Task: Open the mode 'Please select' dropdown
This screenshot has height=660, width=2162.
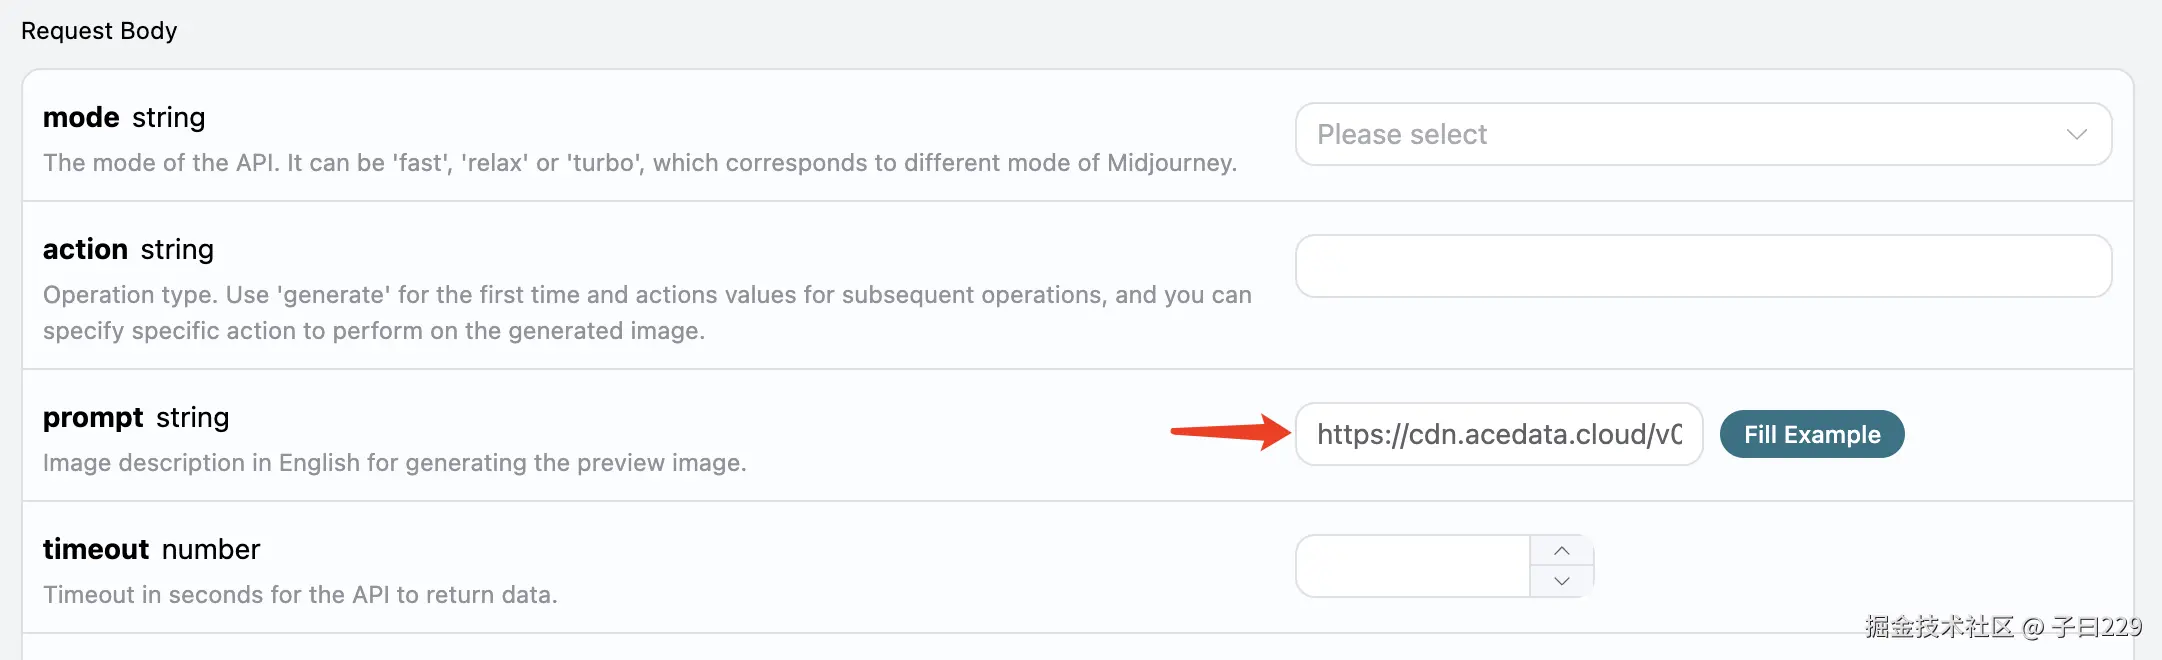Action: 1680,134
